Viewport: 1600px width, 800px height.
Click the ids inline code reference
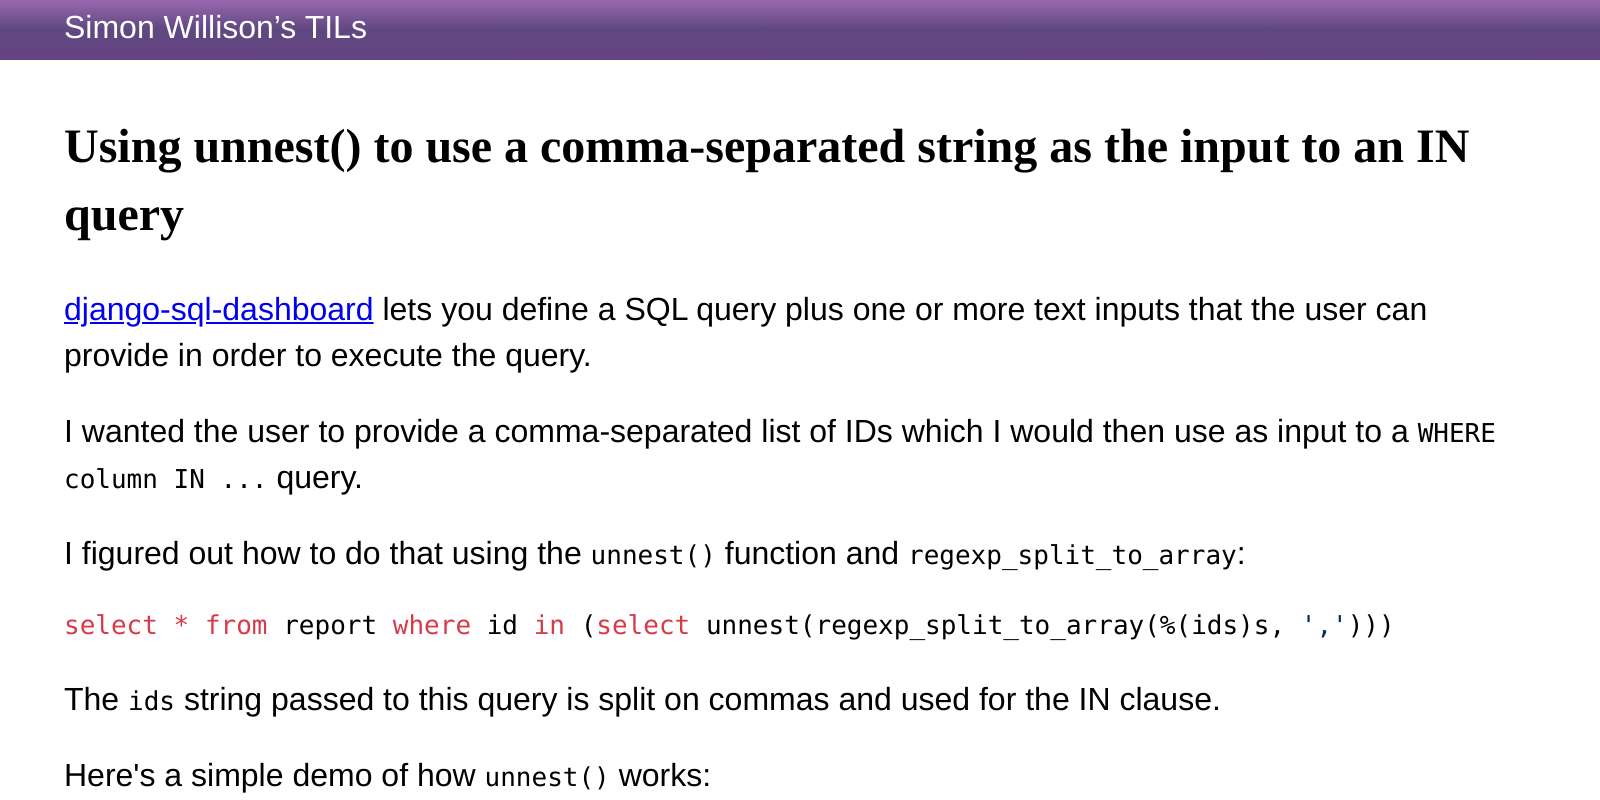(x=150, y=700)
